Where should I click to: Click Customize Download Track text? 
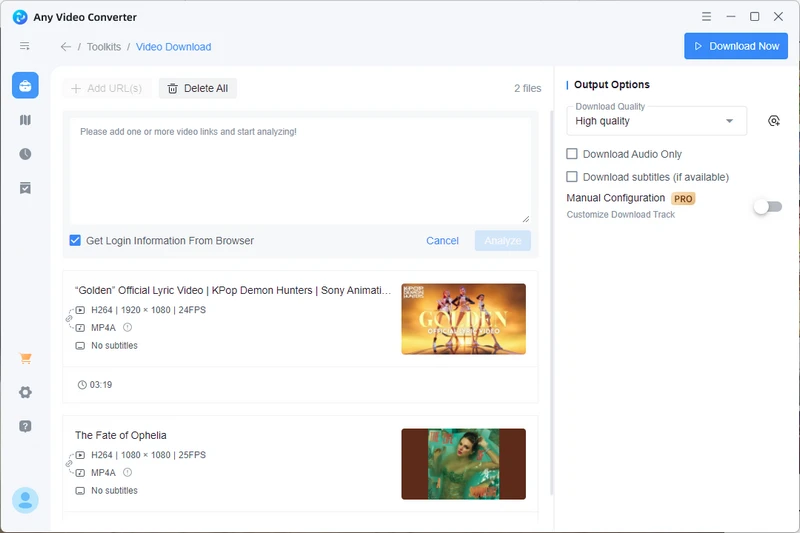(x=620, y=215)
